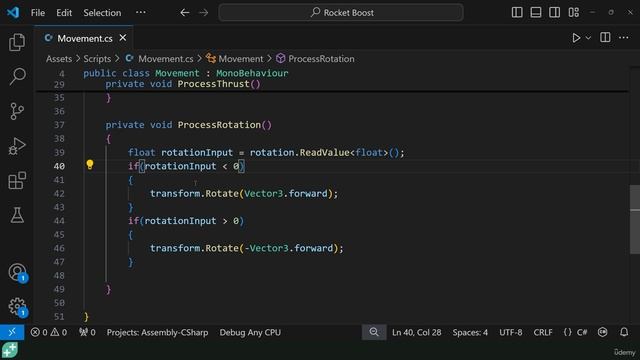640x360 pixels.
Task: Open the Source Control view
Action: (17, 111)
